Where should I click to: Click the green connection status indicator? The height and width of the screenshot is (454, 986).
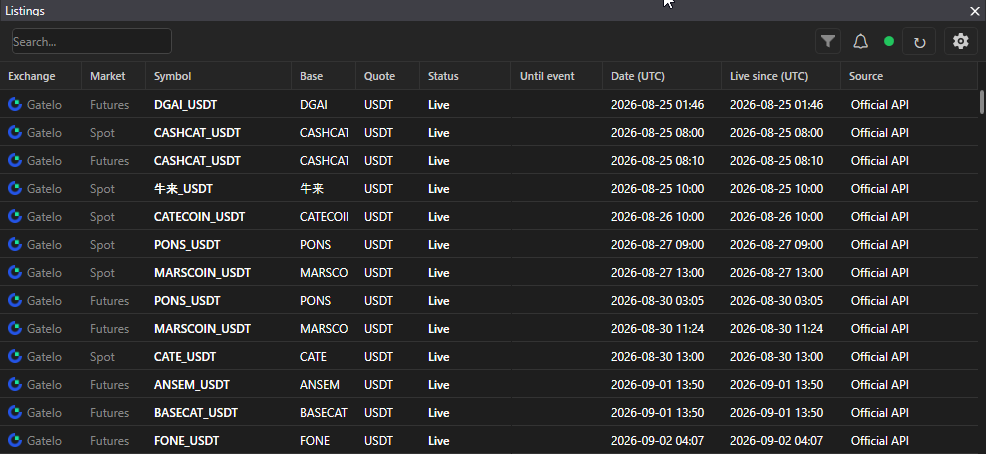click(x=889, y=42)
